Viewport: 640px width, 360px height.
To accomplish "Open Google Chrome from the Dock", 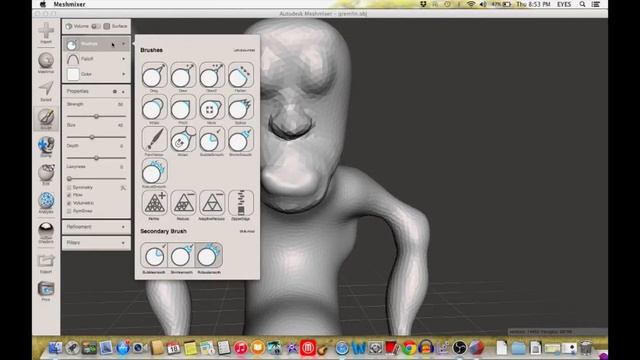I will pos(409,348).
